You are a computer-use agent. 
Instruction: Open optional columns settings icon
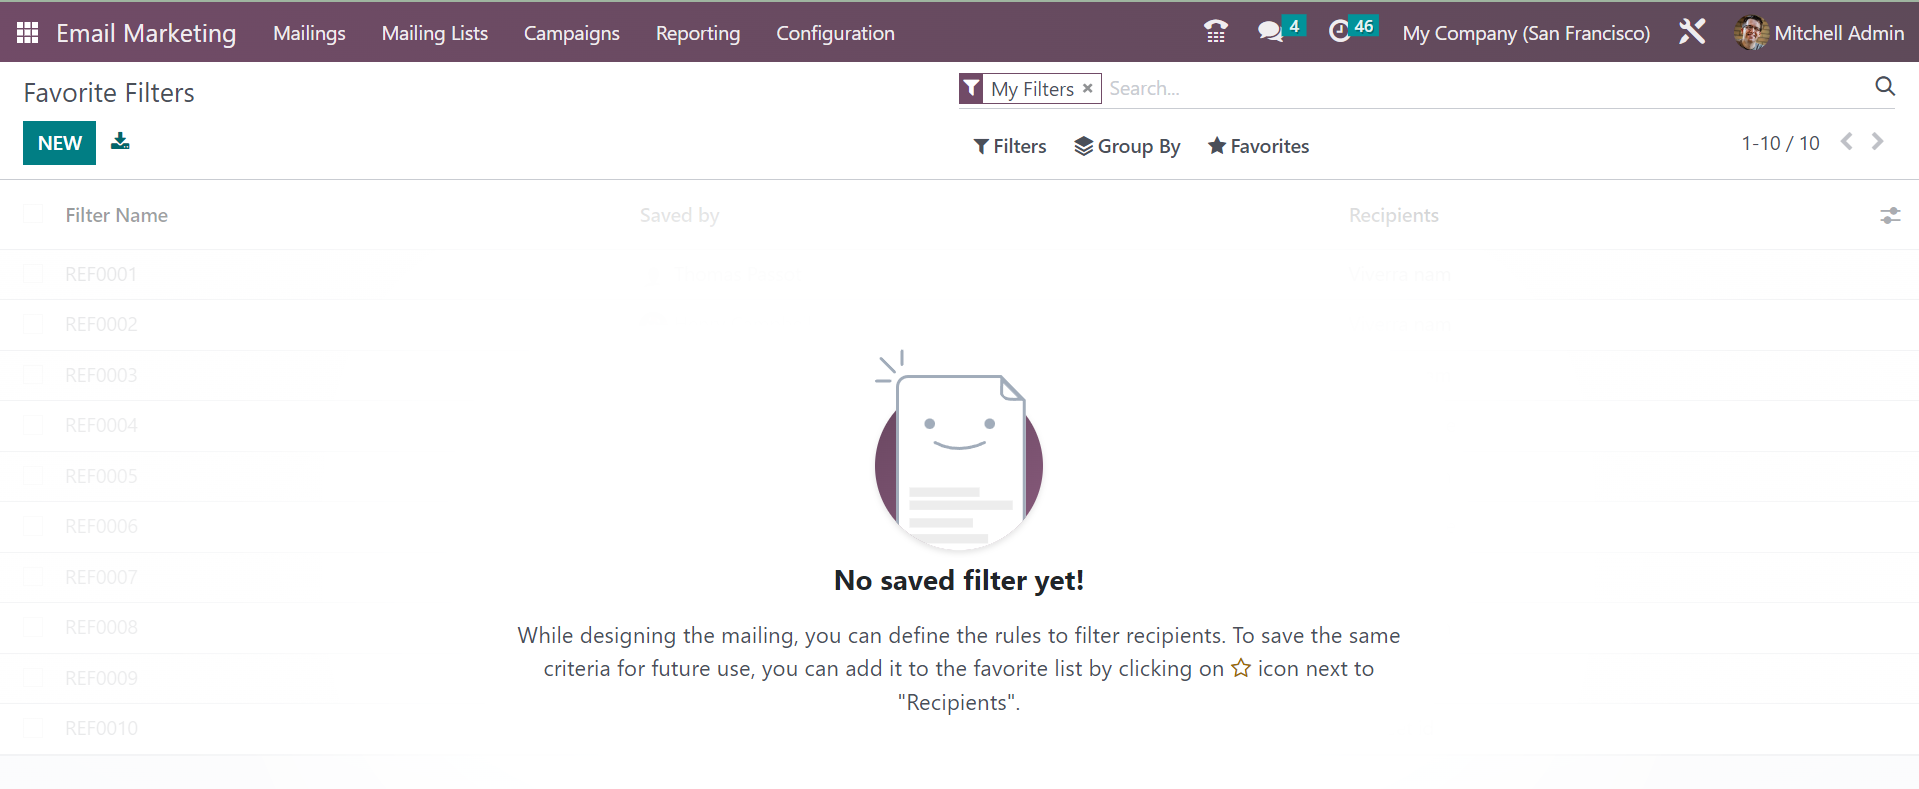tap(1890, 215)
